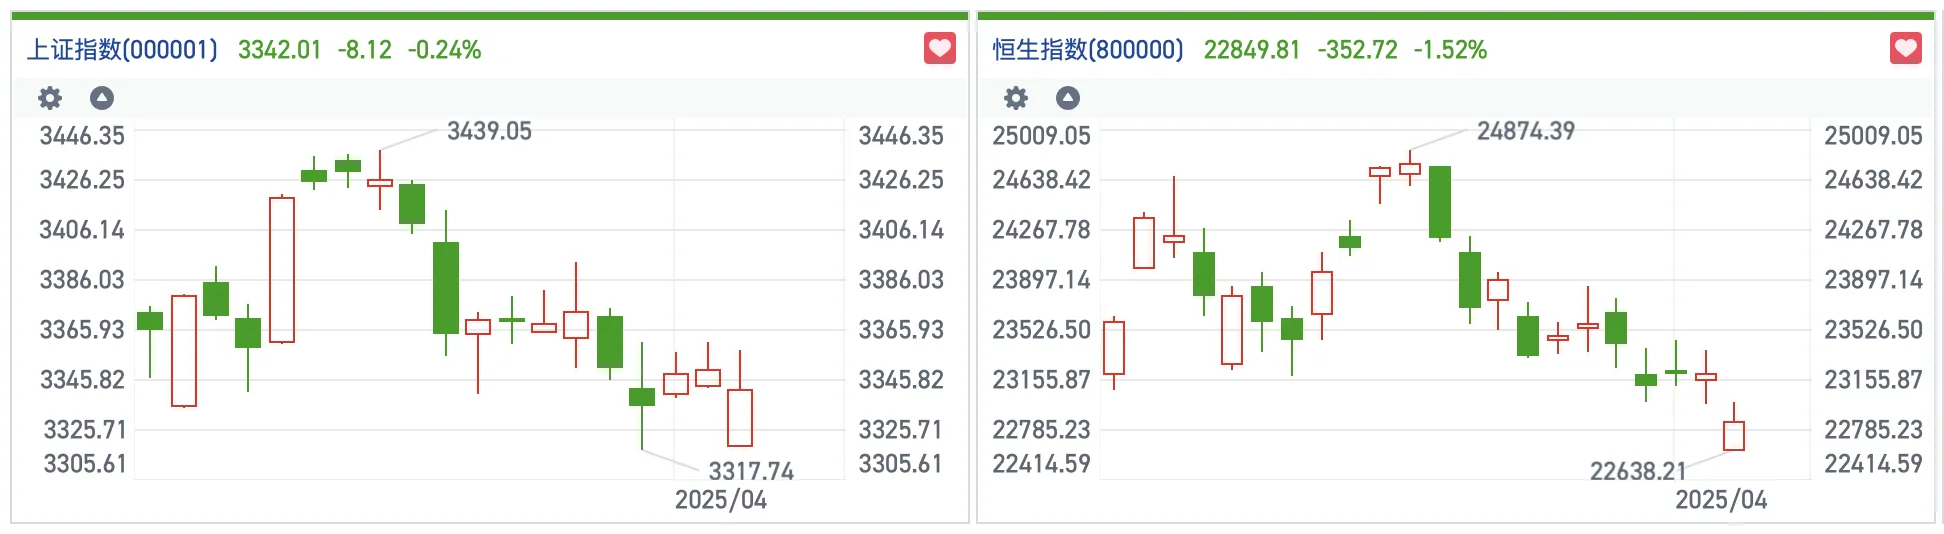The image size is (1944, 534).
Task: Click 恒生指数 low label 22638.21
Action: 1638,471
